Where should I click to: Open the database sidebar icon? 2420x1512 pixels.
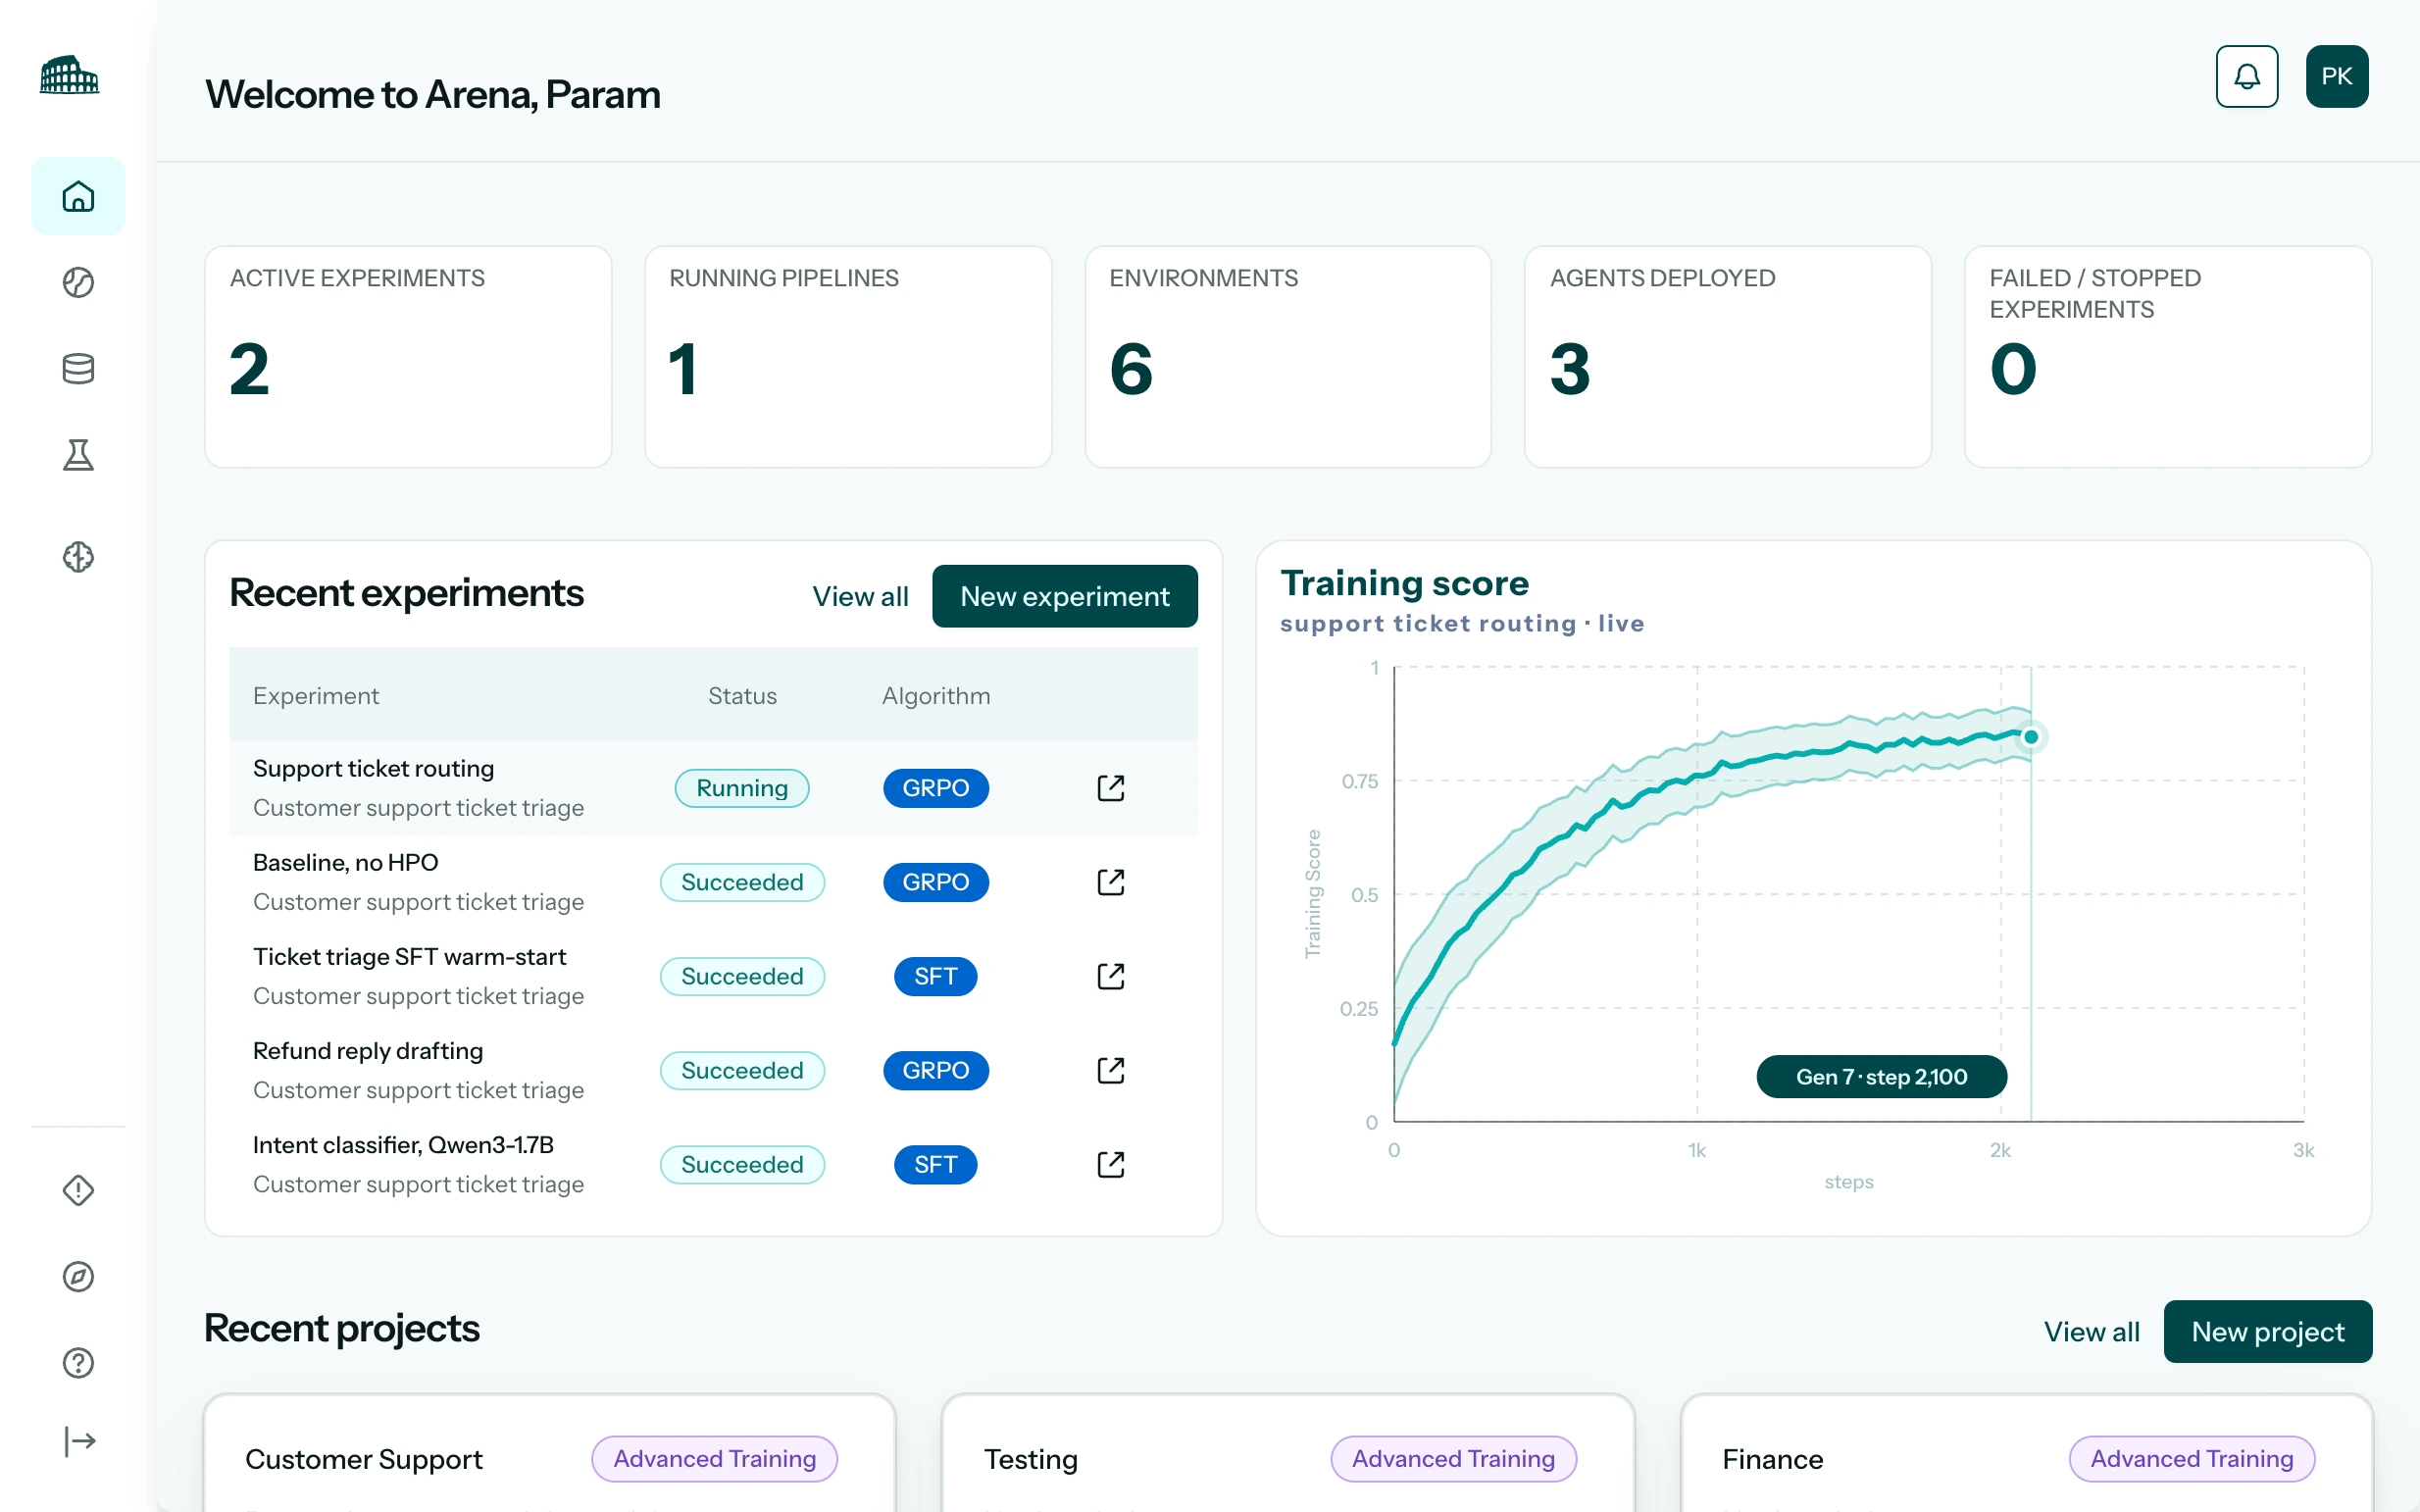pos(78,369)
